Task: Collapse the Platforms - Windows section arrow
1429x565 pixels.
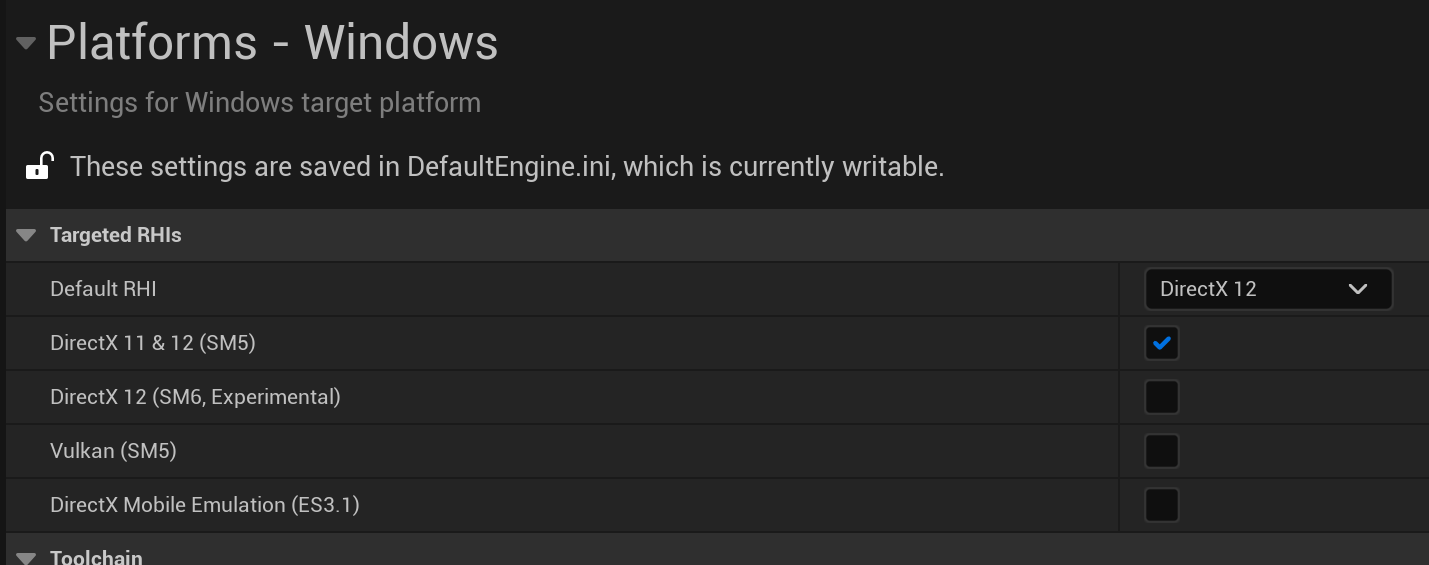Action: click(26, 43)
